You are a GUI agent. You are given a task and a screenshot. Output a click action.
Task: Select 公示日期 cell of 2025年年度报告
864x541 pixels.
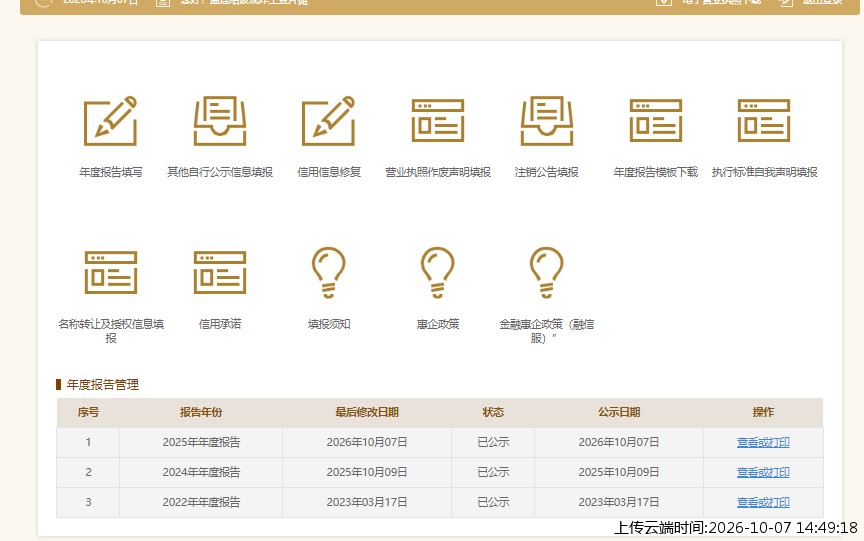pyautogui.click(x=619, y=442)
